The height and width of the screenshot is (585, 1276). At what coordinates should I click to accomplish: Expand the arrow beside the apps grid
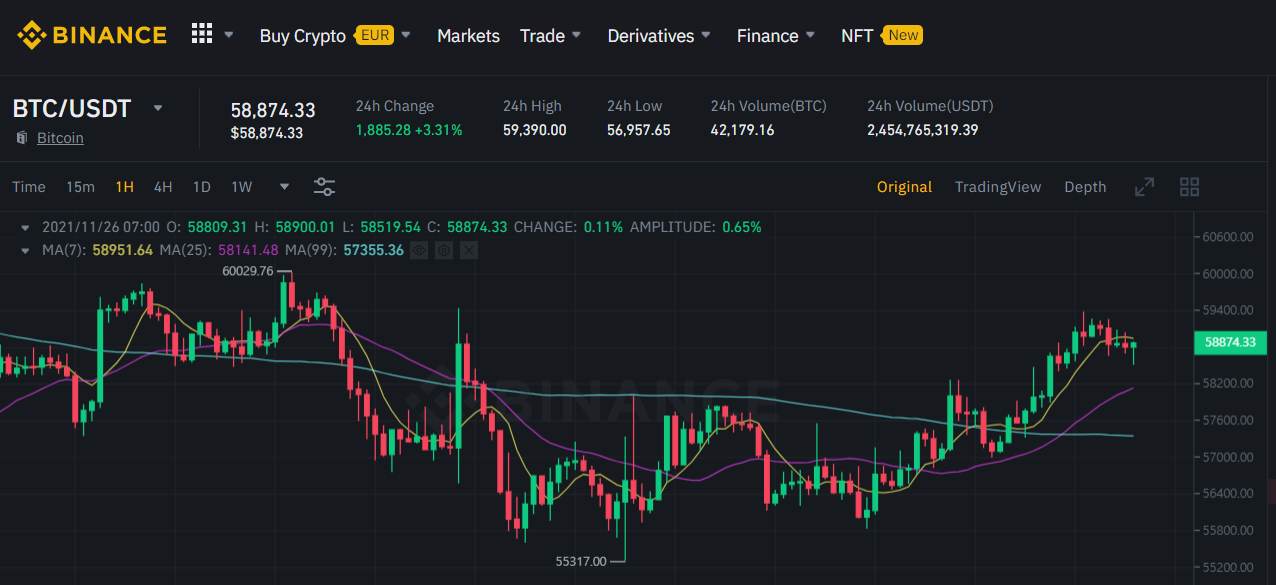click(229, 35)
